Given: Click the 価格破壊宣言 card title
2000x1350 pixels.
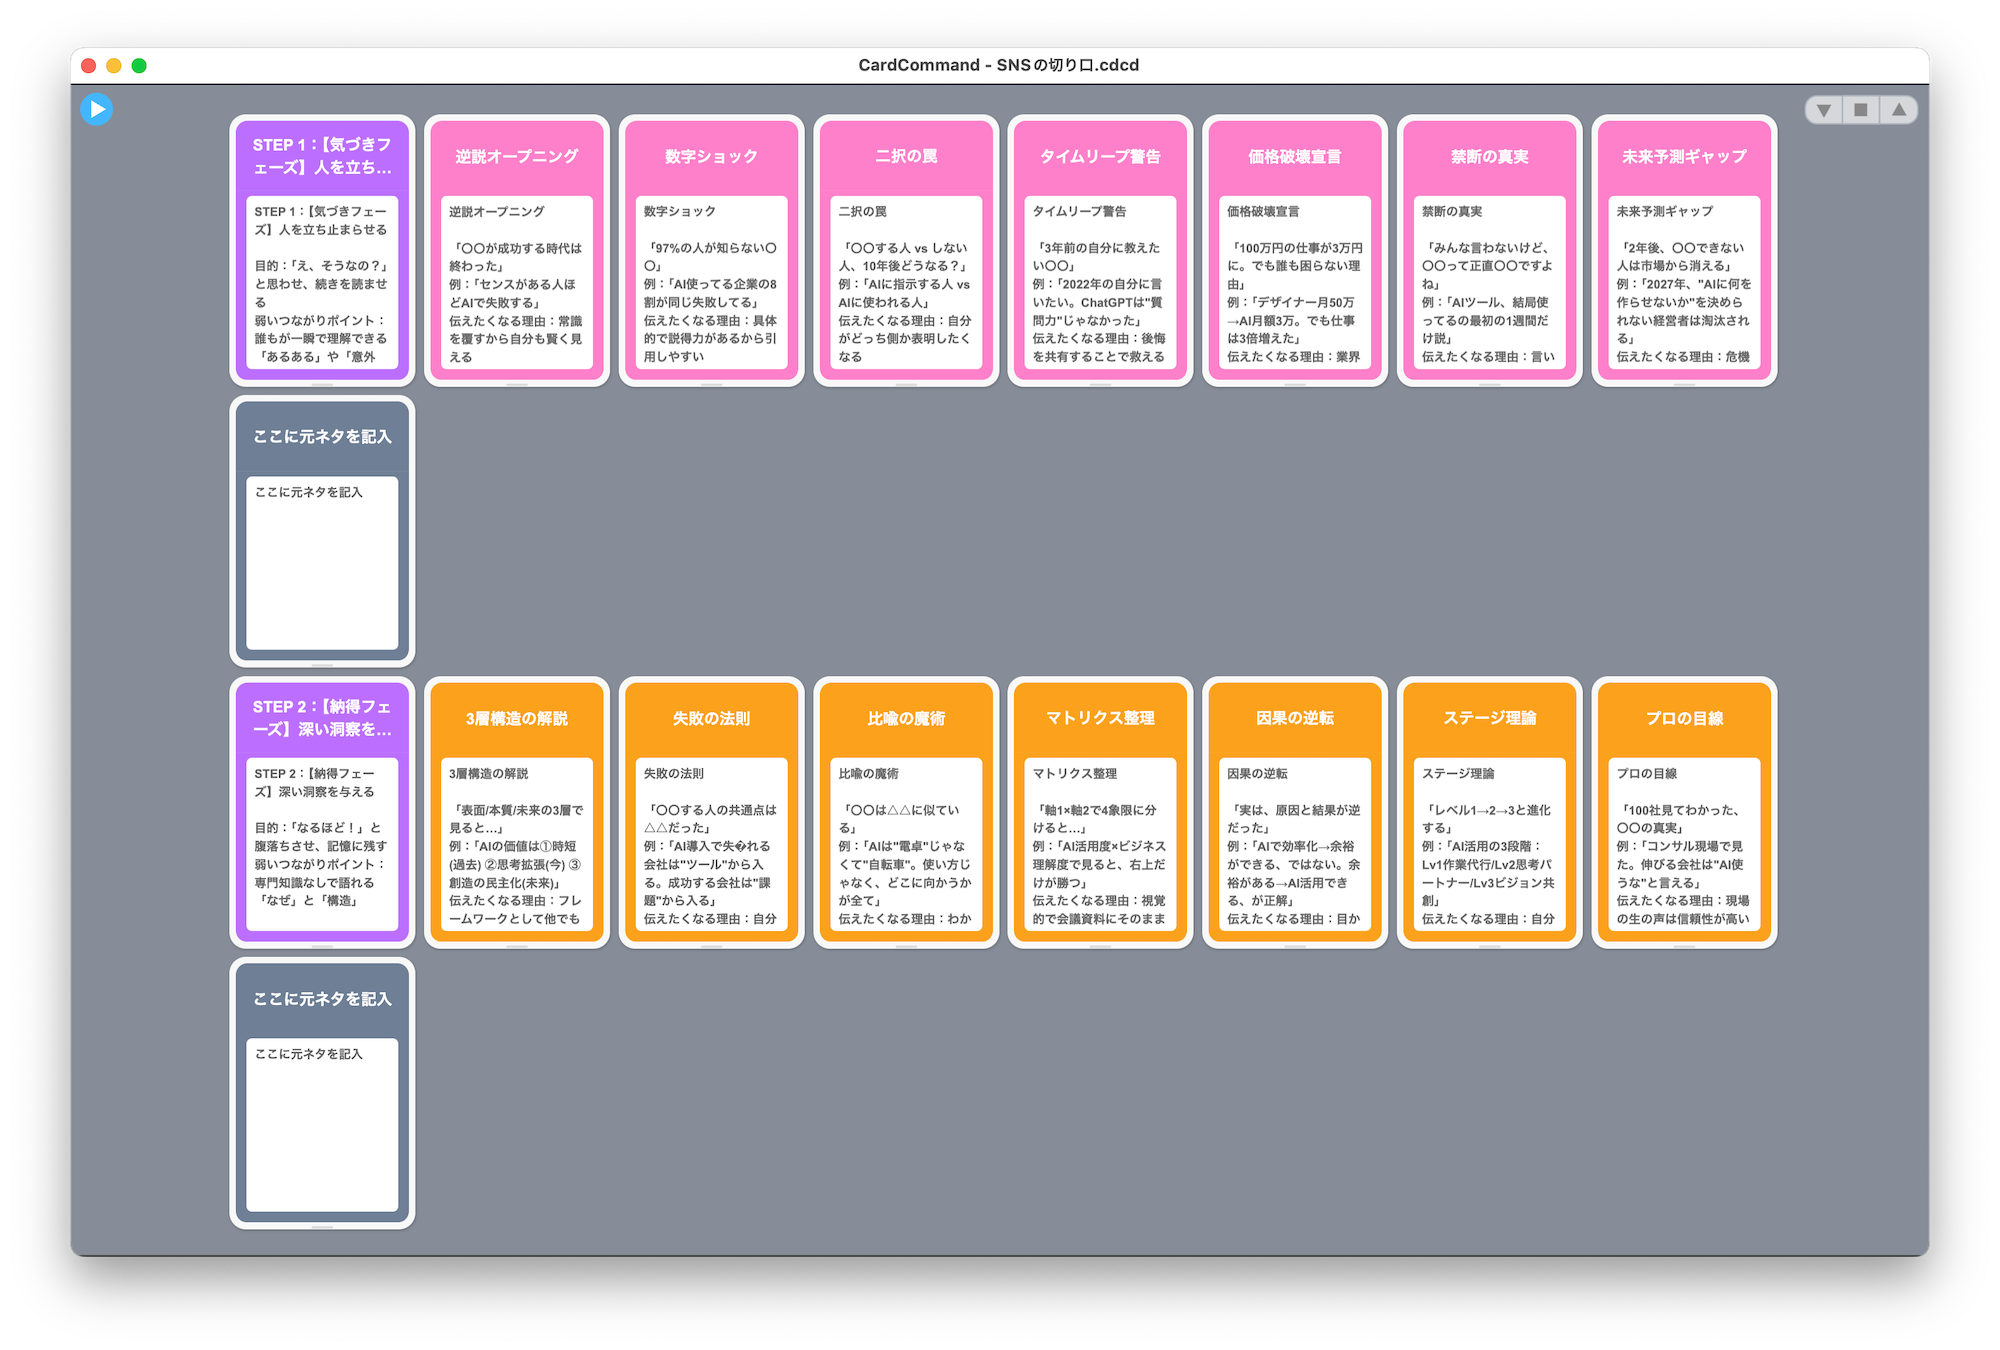Looking at the screenshot, I should (x=1295, y=157).
